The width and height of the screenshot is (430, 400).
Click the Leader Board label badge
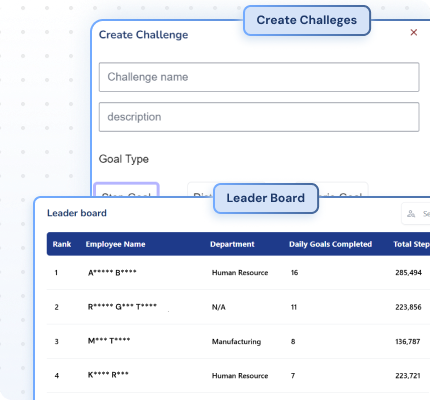(266, 198)
